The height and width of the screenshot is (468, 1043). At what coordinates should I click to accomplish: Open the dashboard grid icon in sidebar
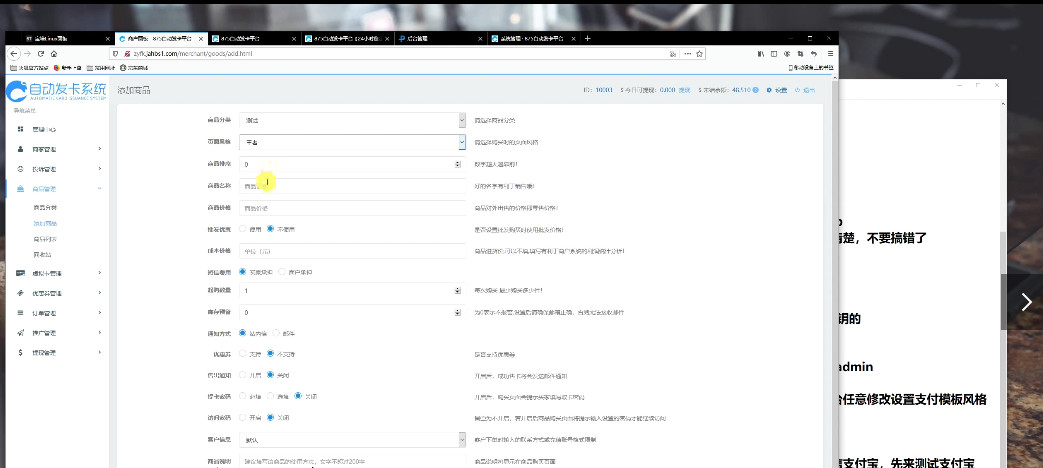[21, 129]
